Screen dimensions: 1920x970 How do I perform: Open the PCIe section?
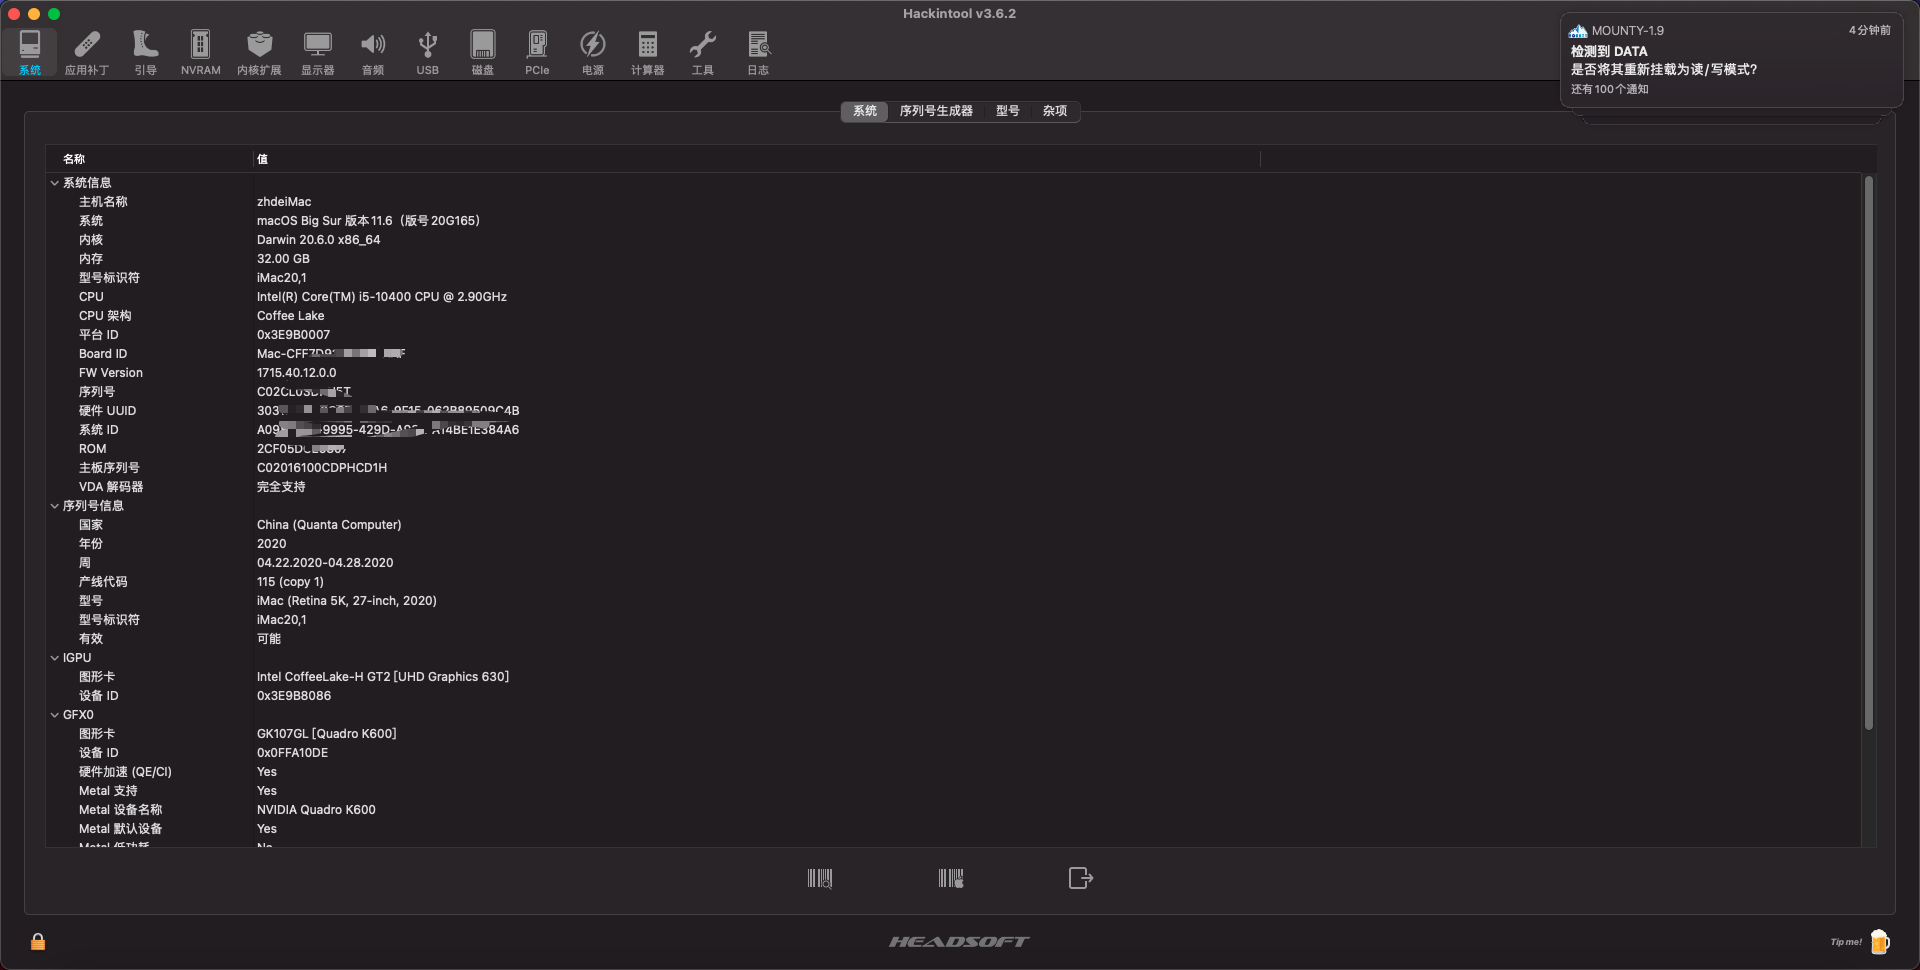[537, 52]
